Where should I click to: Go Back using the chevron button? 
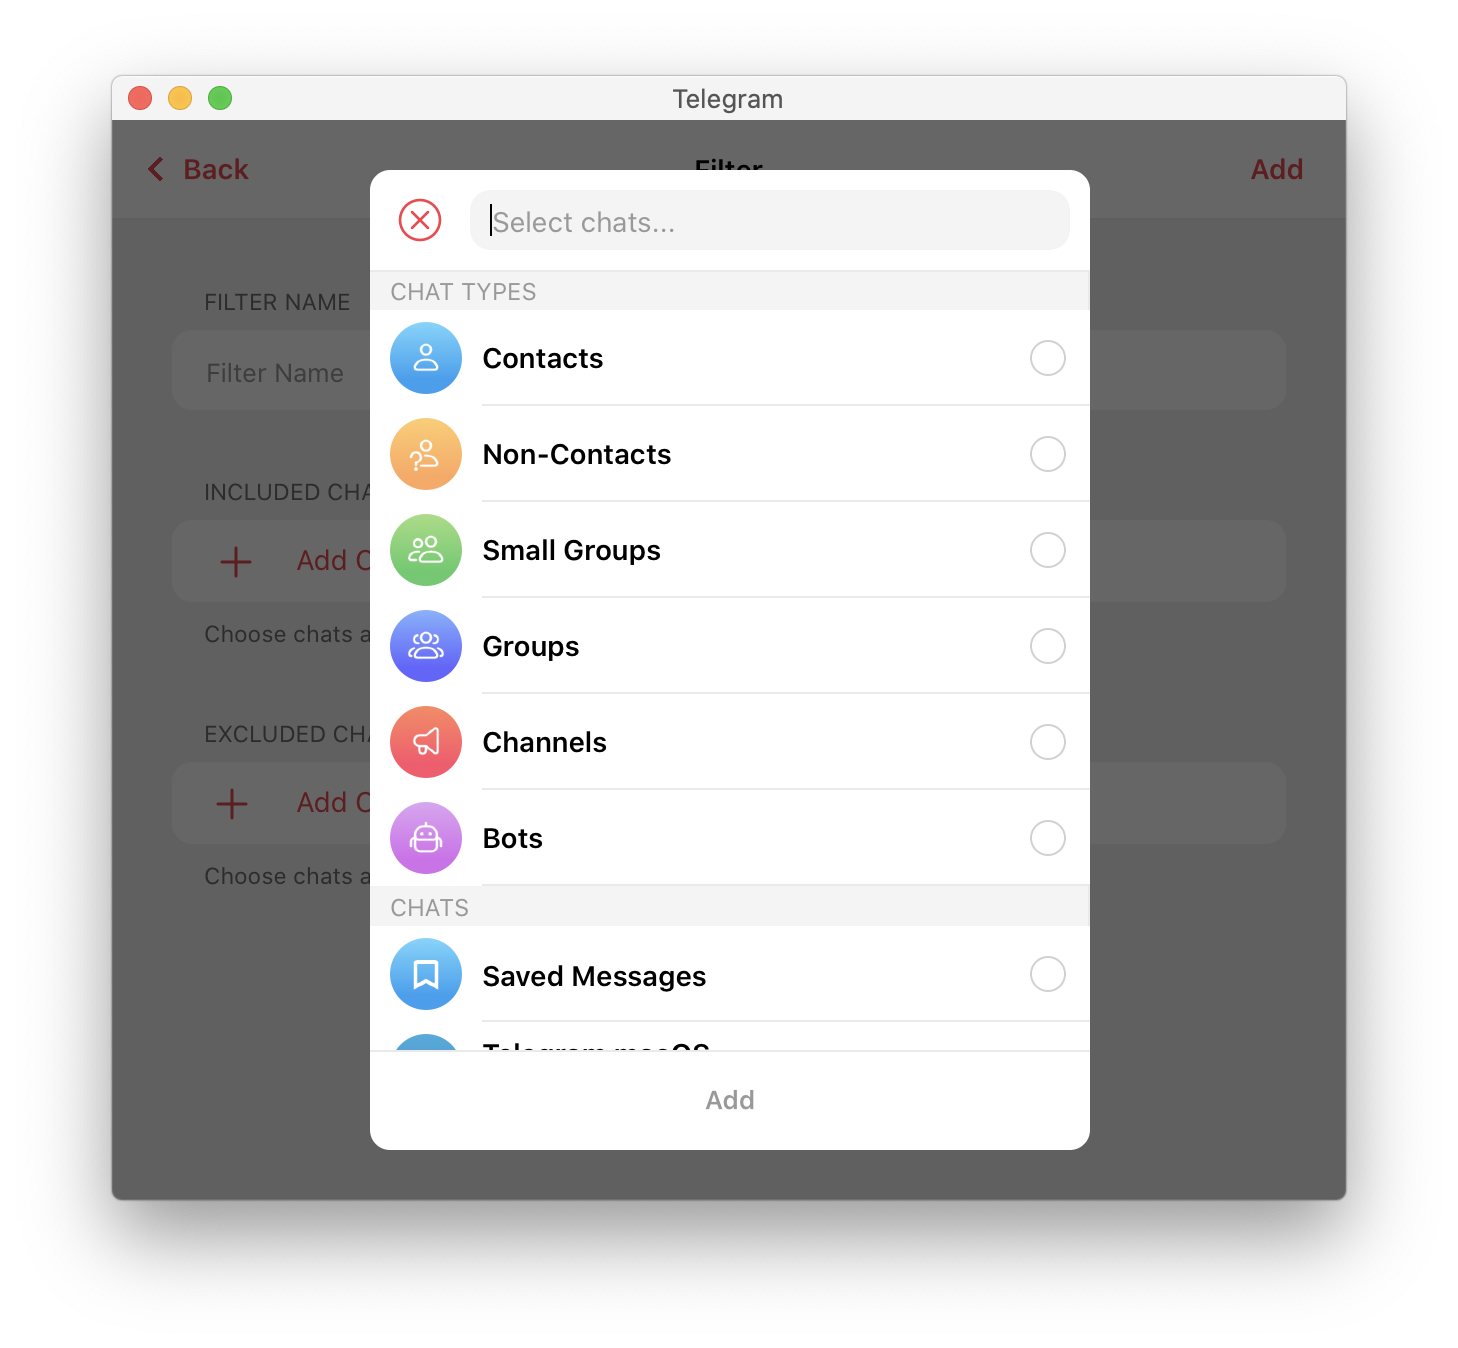[198, 169]
